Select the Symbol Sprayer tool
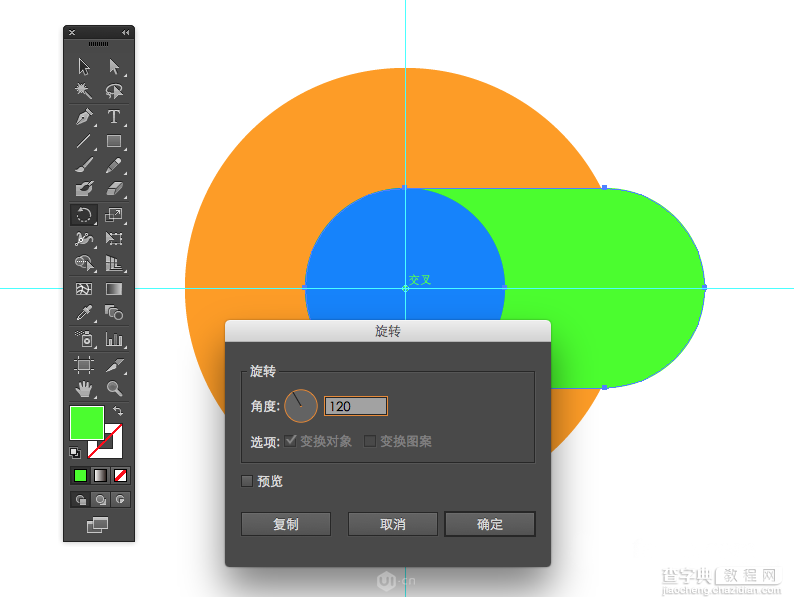Image resolution: width=794 pixels, height=597 pixels. (x=84, y=339)
